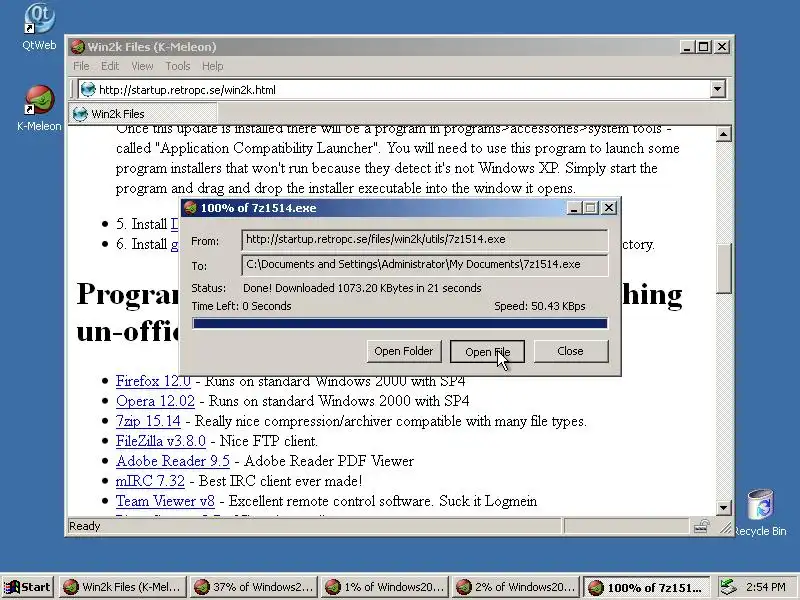Click the system tray network icon
The image size is (800, 600).
(728, 587)
